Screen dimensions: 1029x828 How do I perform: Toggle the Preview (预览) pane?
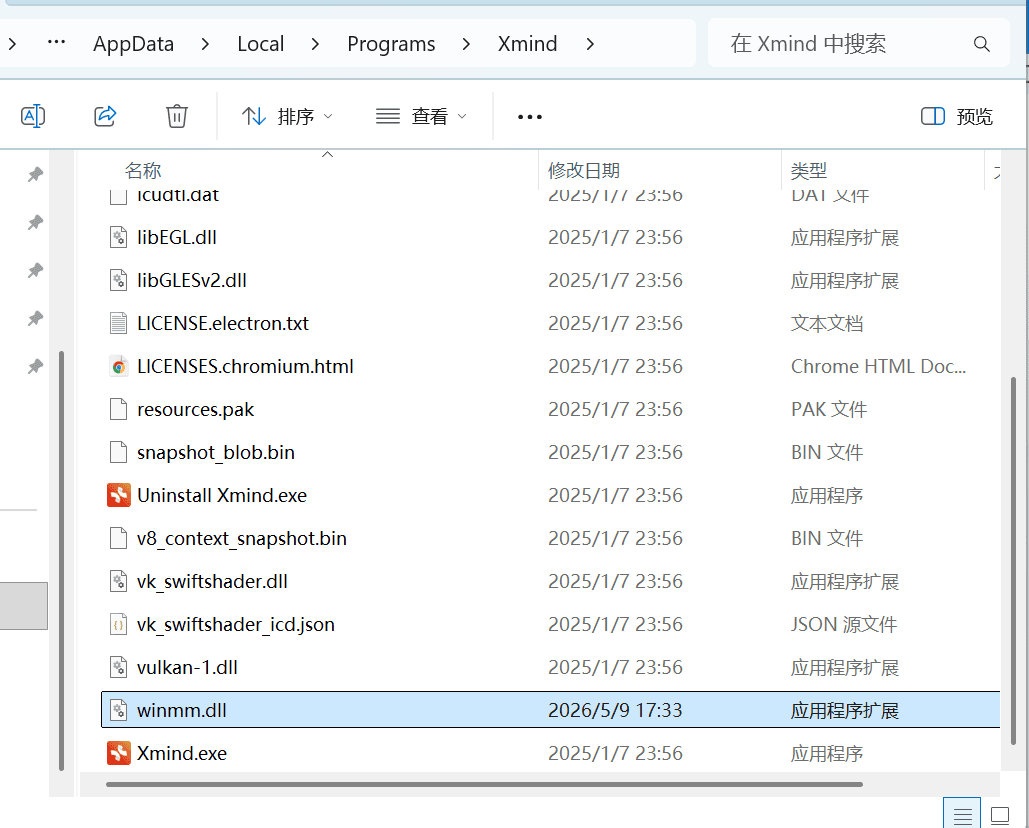click(x=957, y=117)
